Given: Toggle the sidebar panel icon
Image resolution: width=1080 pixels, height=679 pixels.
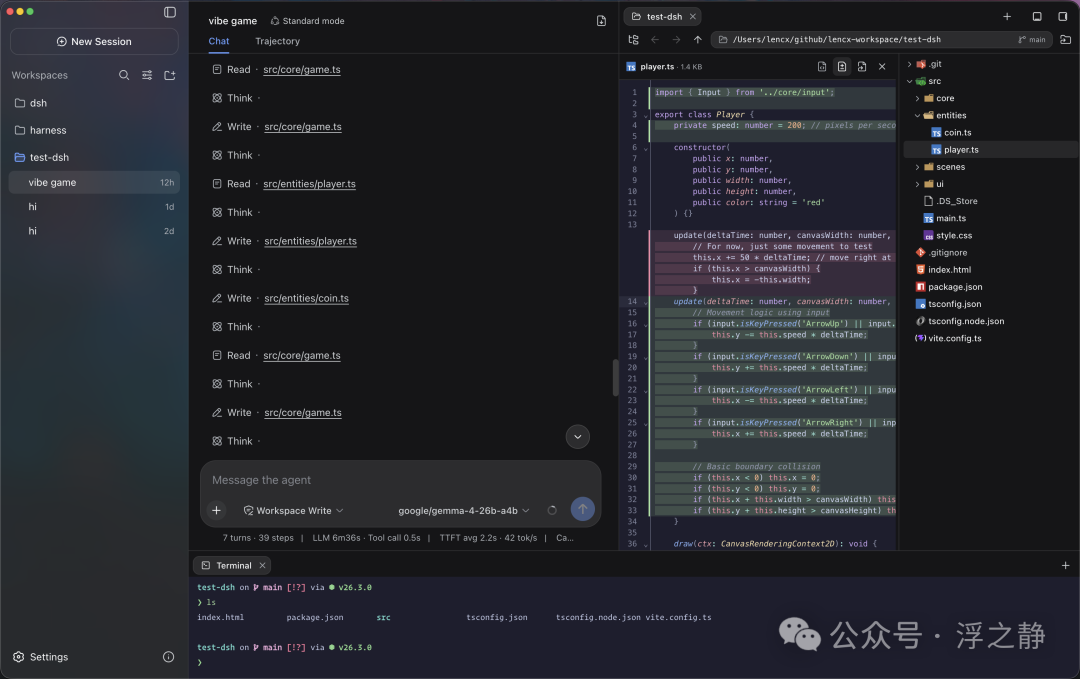Looking at the screenshot, I should (169, 12).
